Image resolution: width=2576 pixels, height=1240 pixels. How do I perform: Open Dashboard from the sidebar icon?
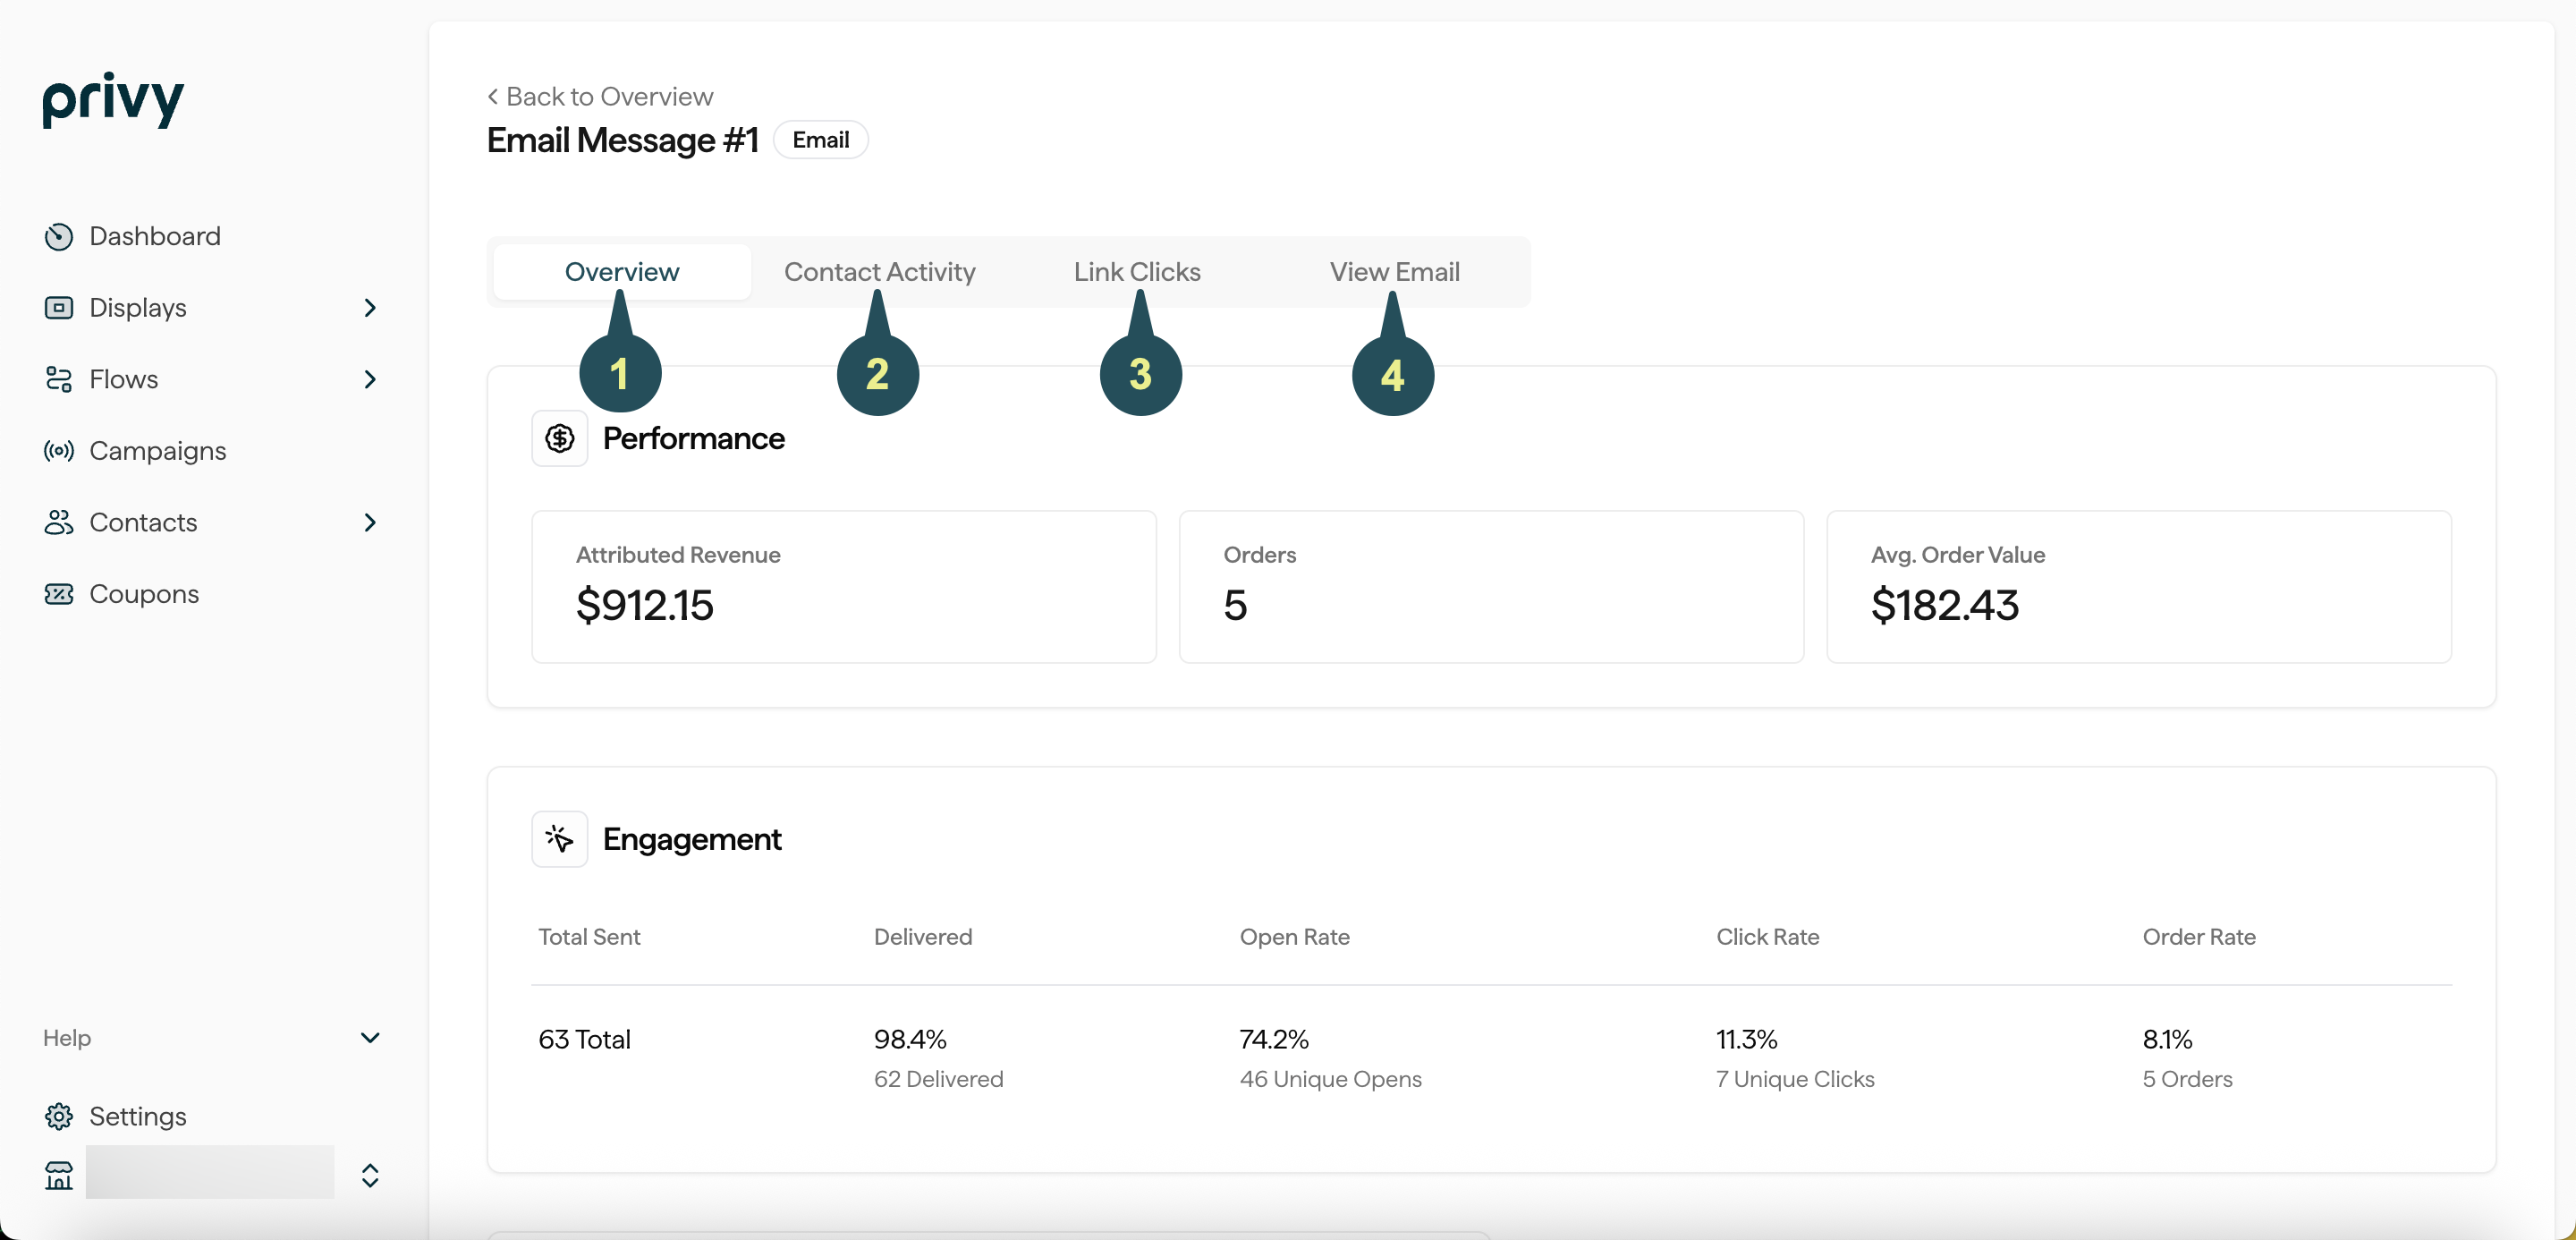tap(59, 236)
